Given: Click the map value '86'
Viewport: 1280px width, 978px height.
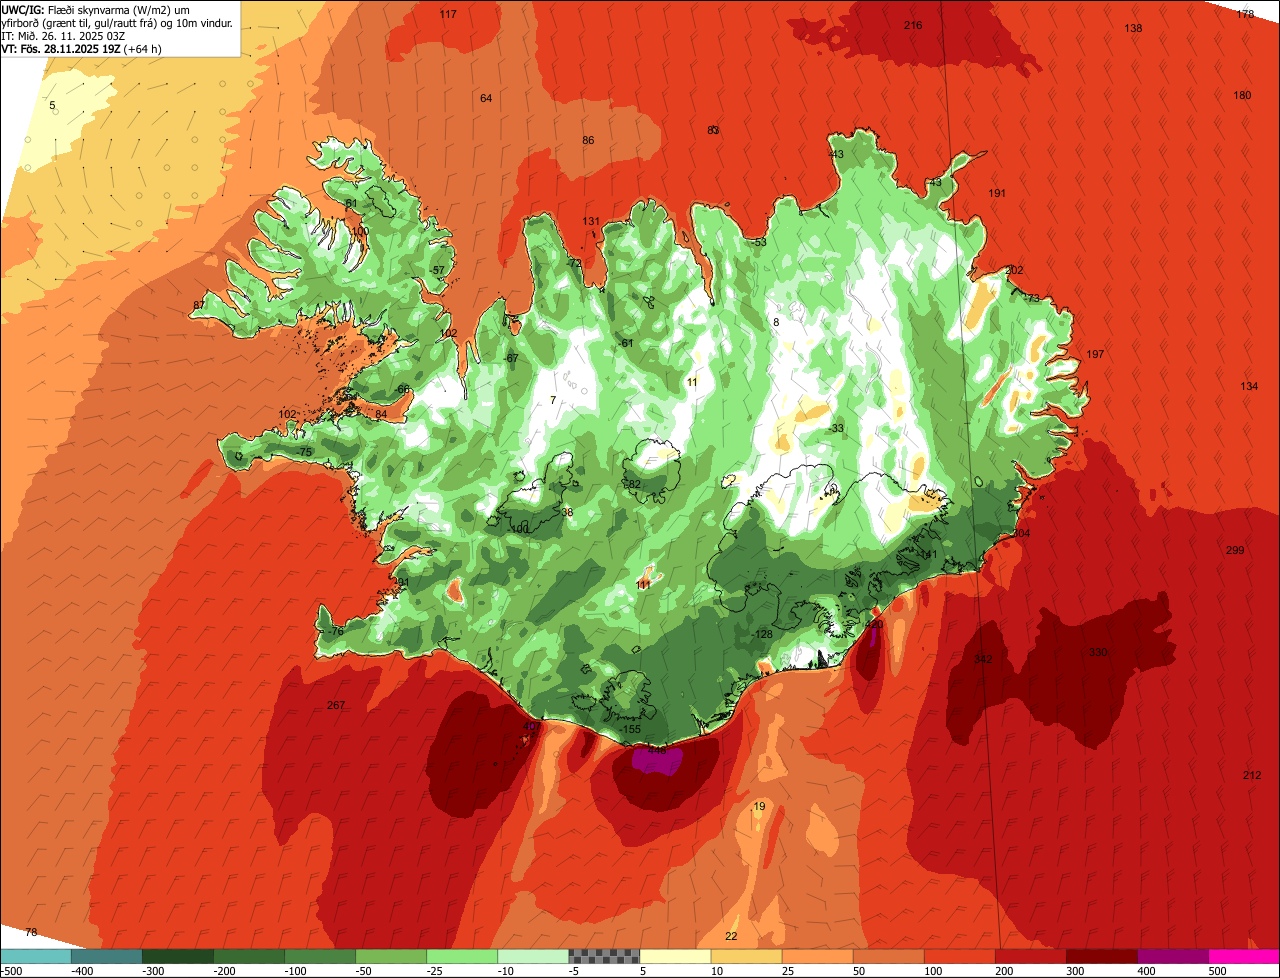Looking at the screenshot, I should tap(588, 140).
